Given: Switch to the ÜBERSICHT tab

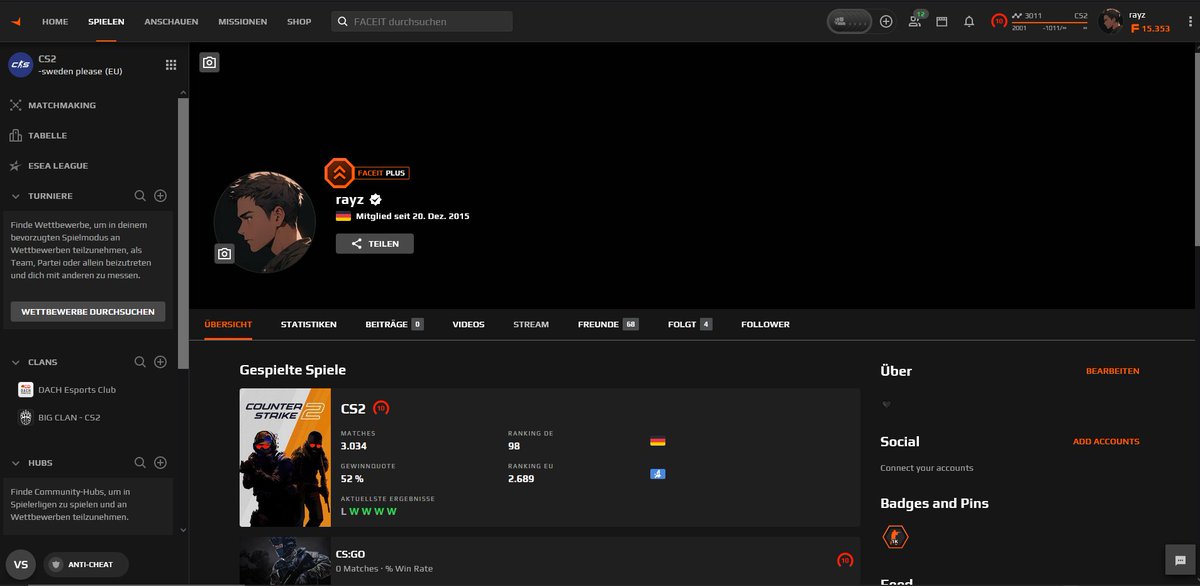Looking at the screenshot, I should coord(228,324).
